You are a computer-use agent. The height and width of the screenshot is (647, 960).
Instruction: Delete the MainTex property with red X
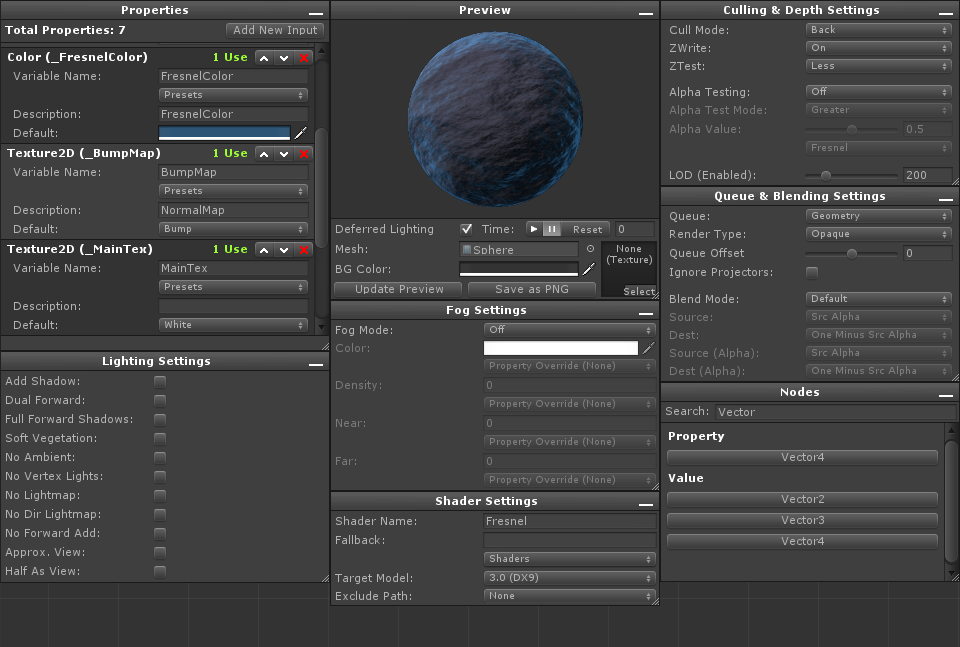tap(304, 250)
